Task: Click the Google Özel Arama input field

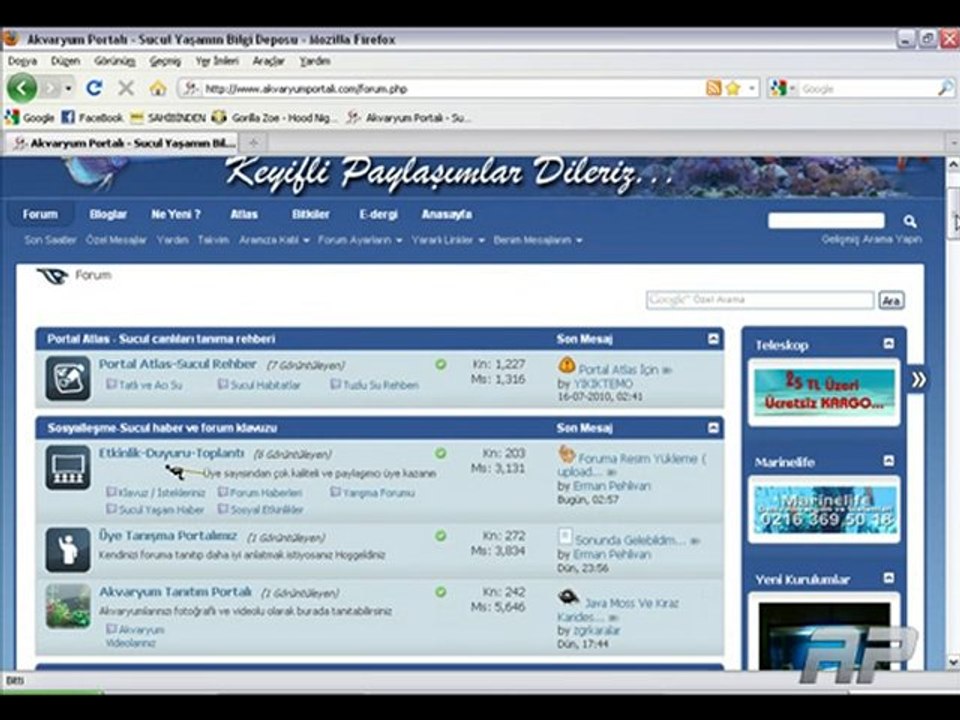Action: (x=760, y=300)
